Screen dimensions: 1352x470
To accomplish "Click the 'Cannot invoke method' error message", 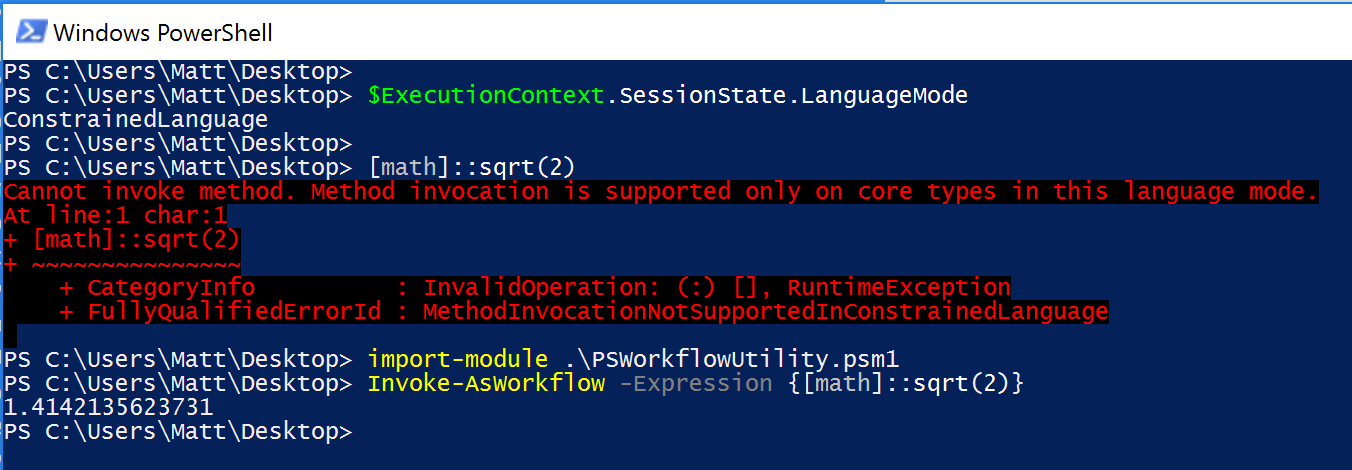I will (x=661, y=191).
